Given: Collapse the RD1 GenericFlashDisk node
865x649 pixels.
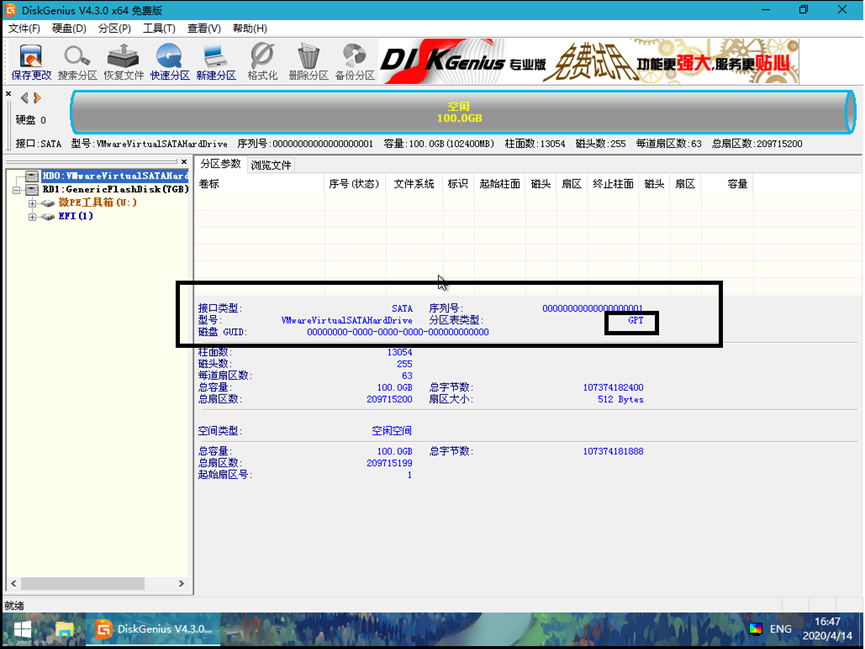Looking at the screenshot, I should [x=17, y=189].
